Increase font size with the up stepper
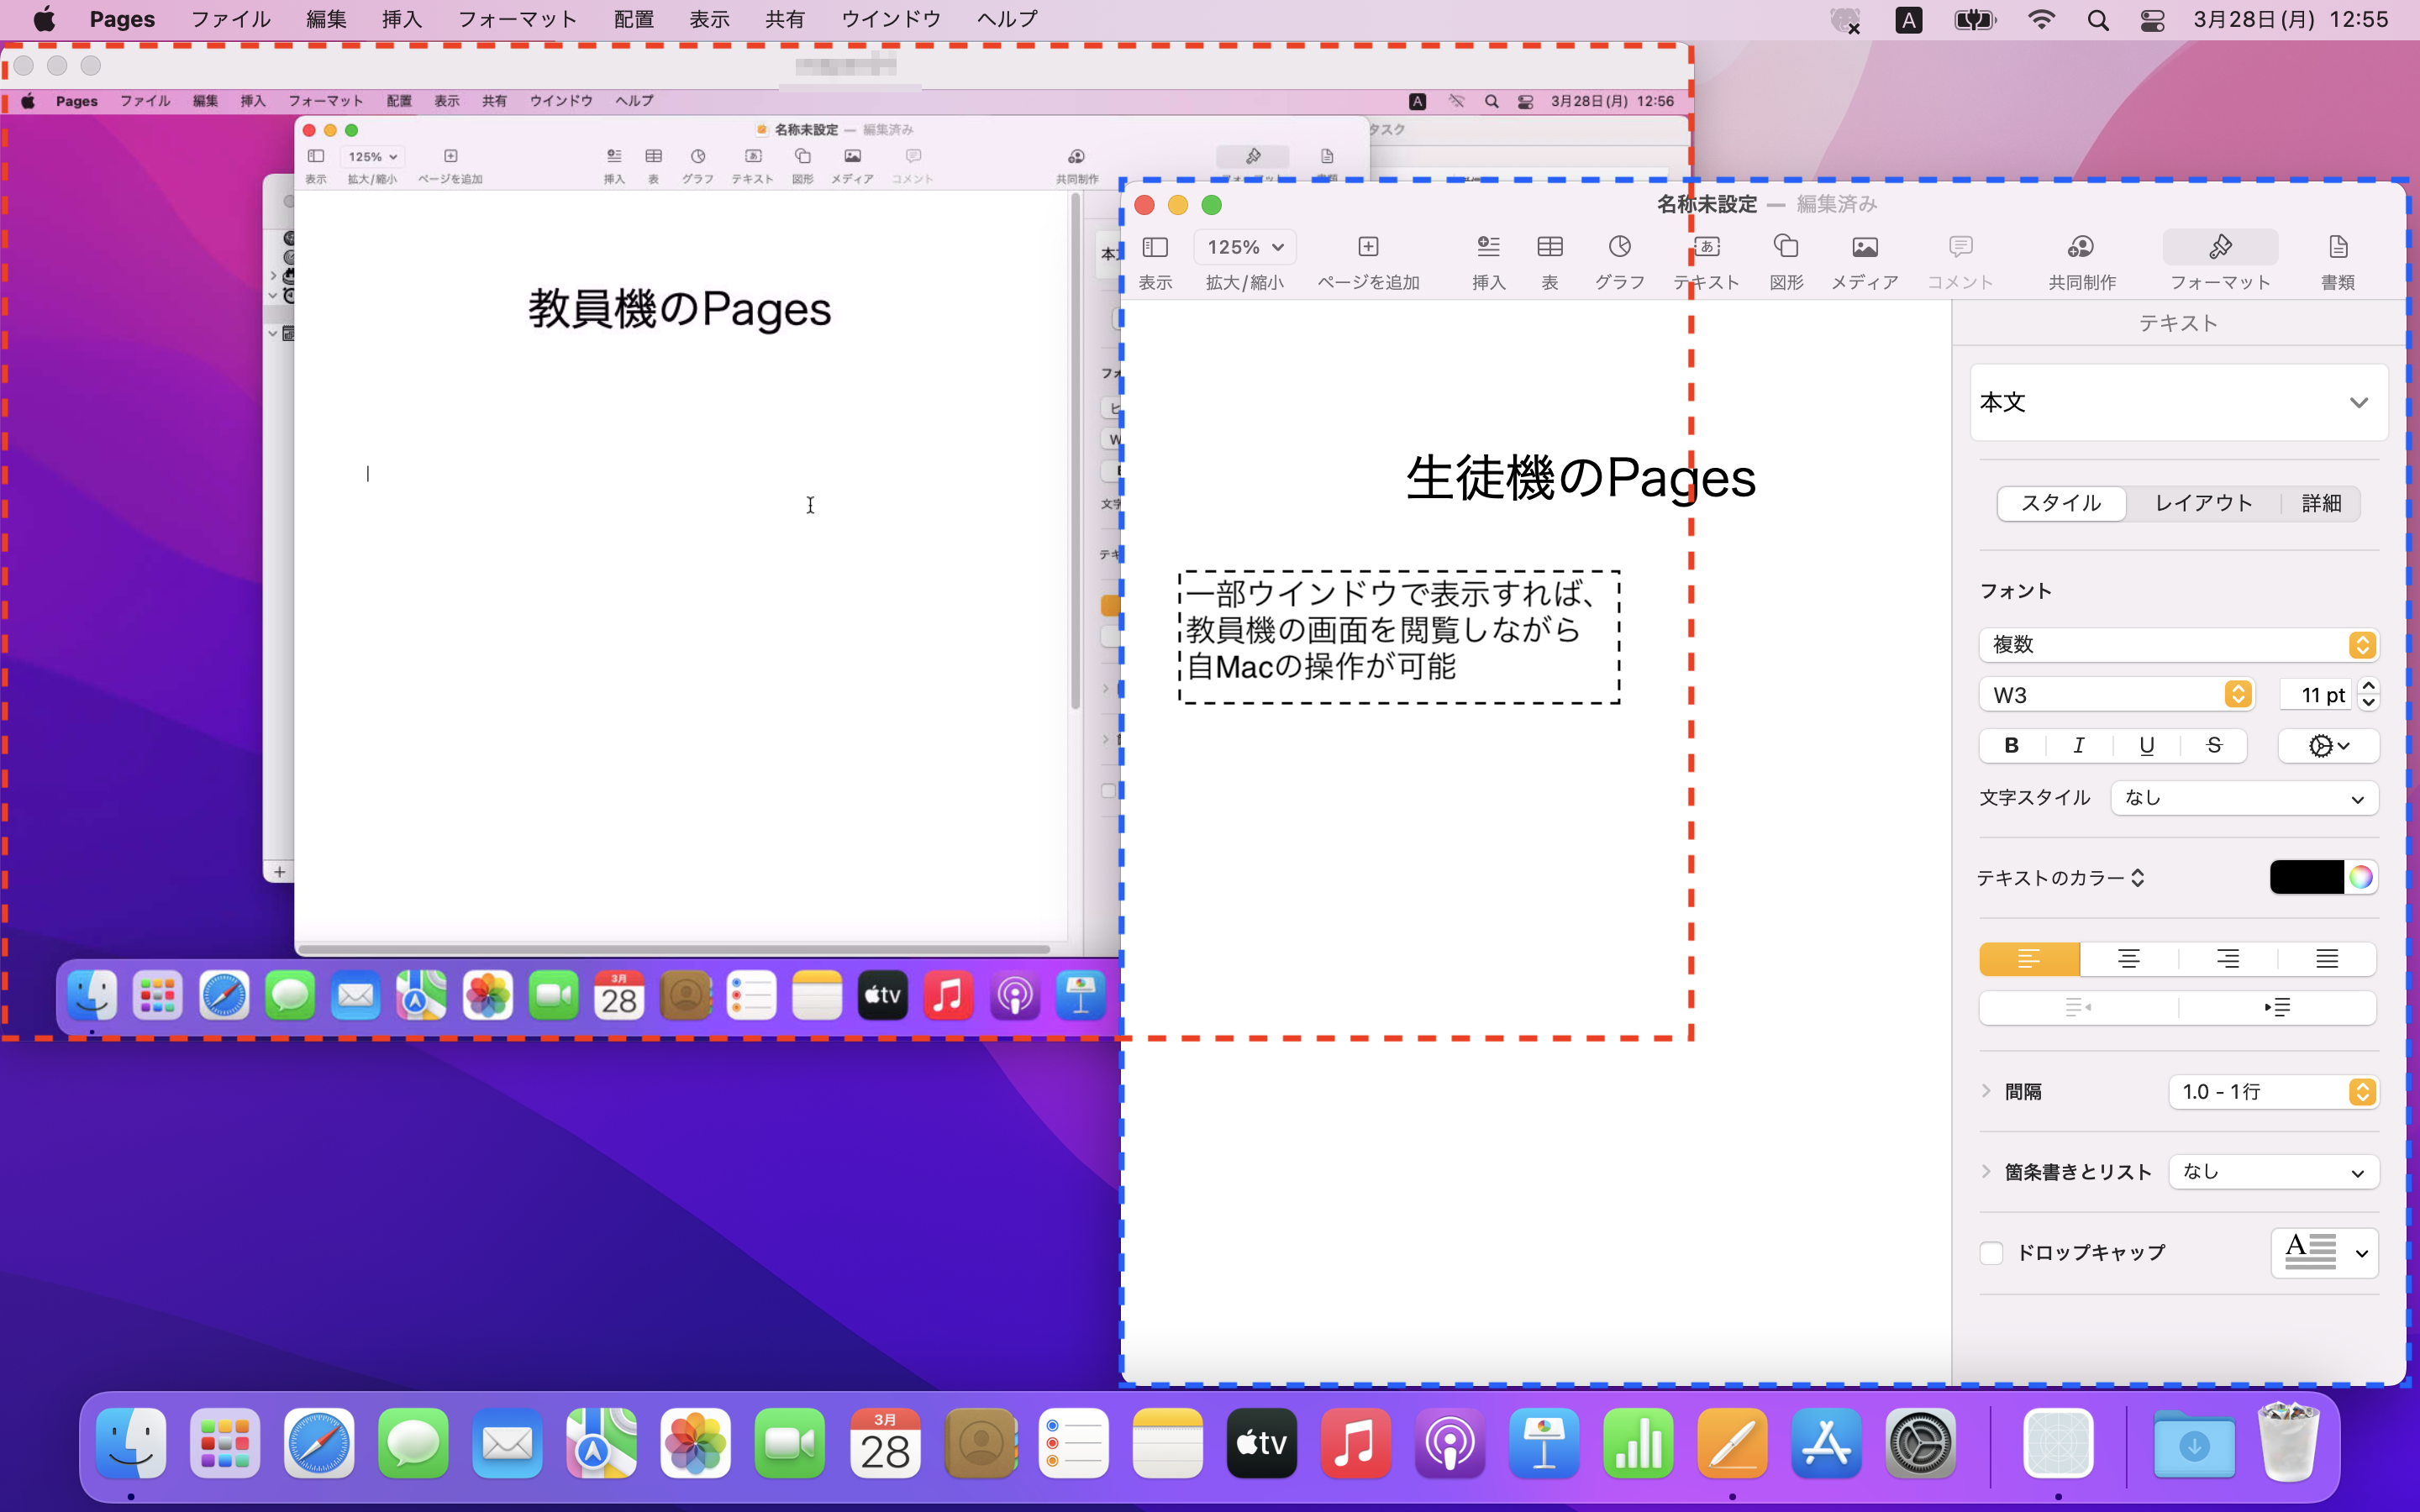Screen dimensions: 2420x1512 click(x=2368, y=686)
